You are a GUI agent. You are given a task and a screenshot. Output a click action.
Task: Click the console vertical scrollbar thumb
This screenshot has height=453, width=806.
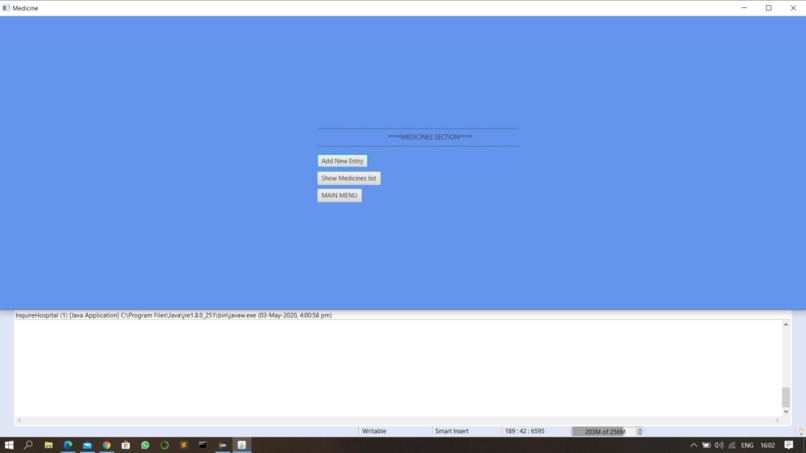pos(785,397)
